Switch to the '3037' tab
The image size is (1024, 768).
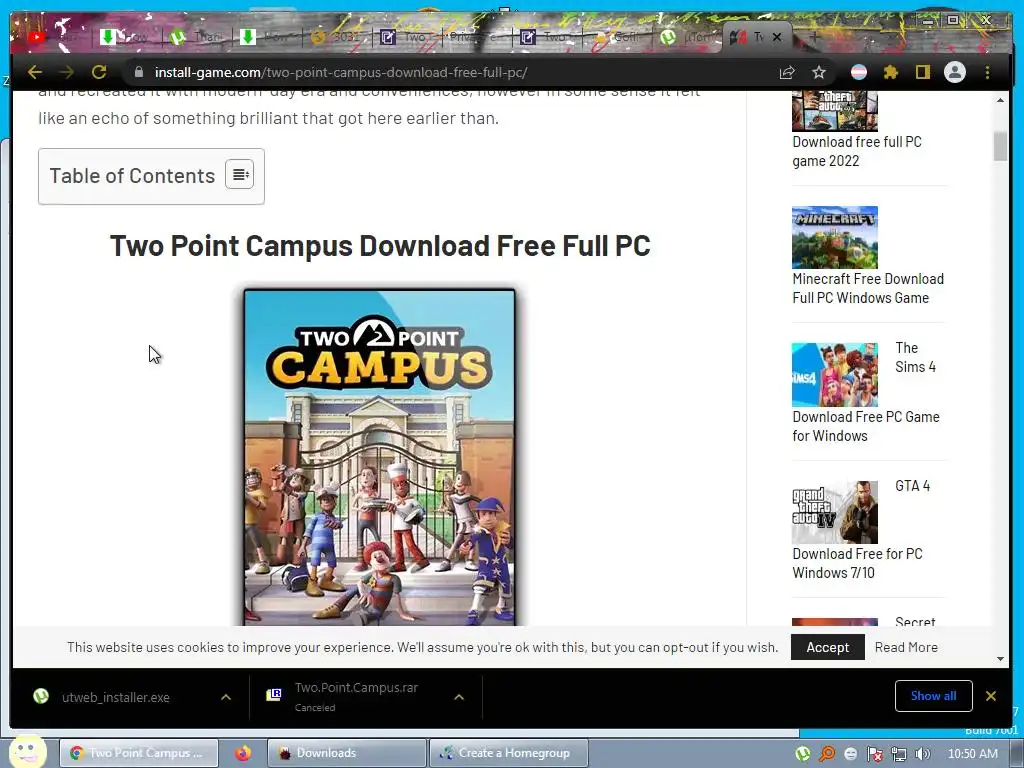coord(336,37)
